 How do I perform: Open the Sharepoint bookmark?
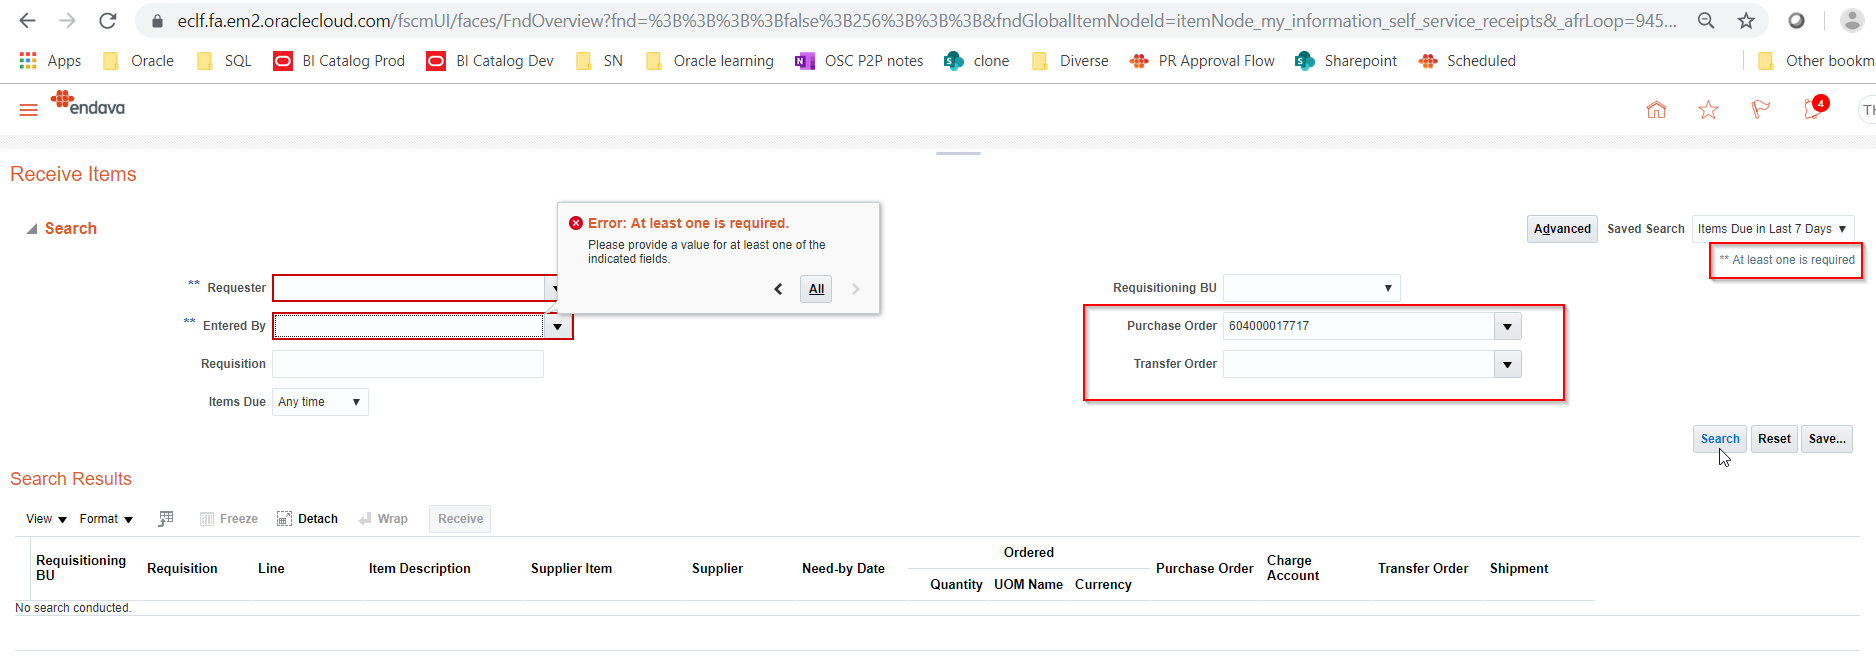(x=1346, y=61)
